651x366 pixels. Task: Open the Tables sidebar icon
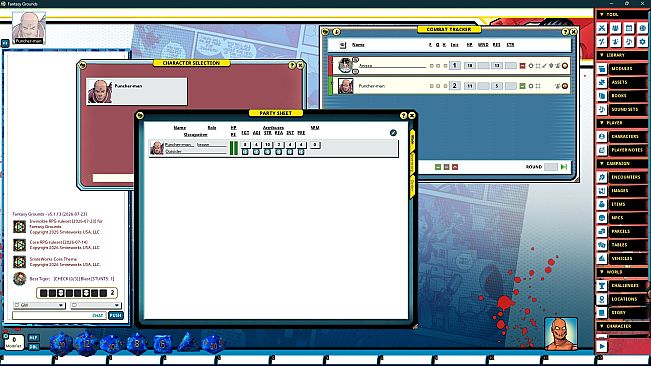coord(602,245)
